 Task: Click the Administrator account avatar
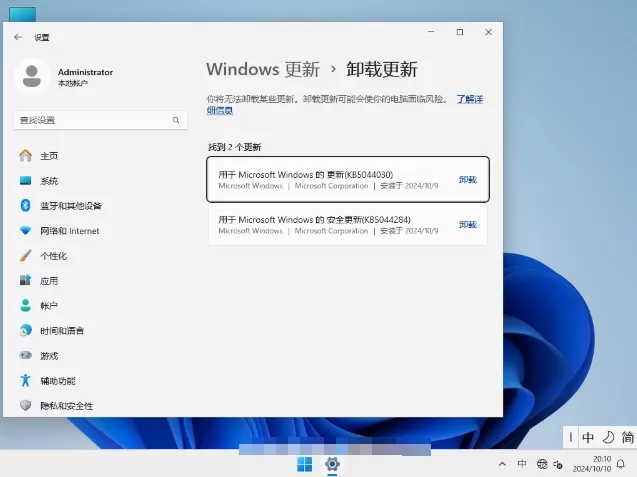coord(32,76)
